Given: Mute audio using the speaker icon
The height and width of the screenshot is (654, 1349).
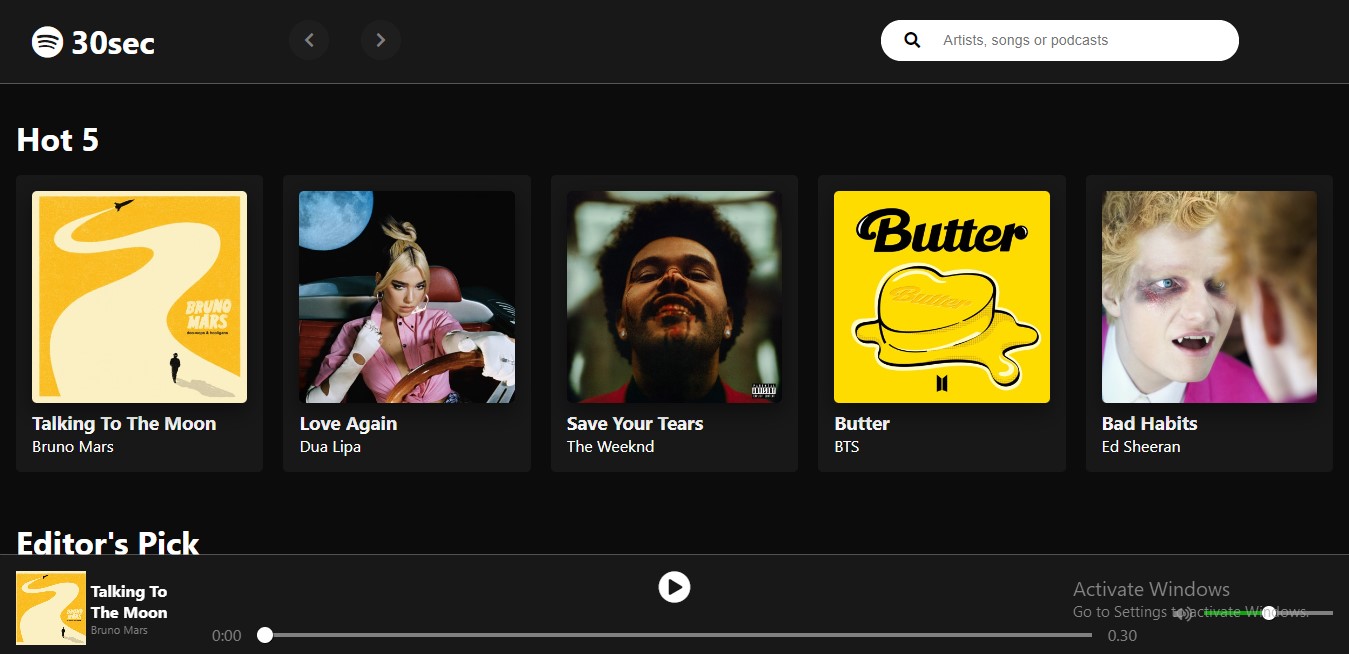Looking at the screenshot, I should (x=1182, y=613).
